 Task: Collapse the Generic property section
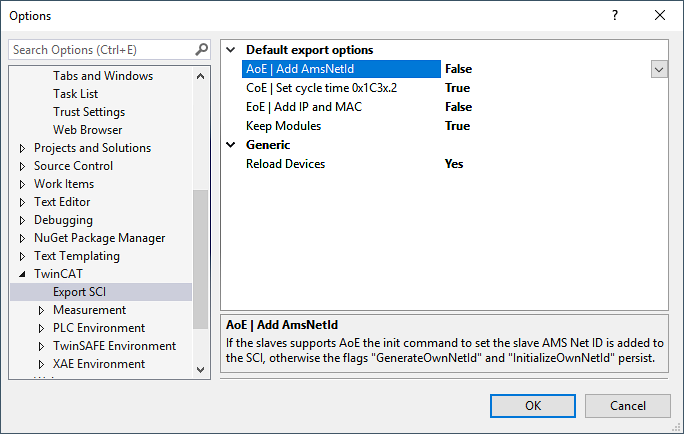point(232,145)
